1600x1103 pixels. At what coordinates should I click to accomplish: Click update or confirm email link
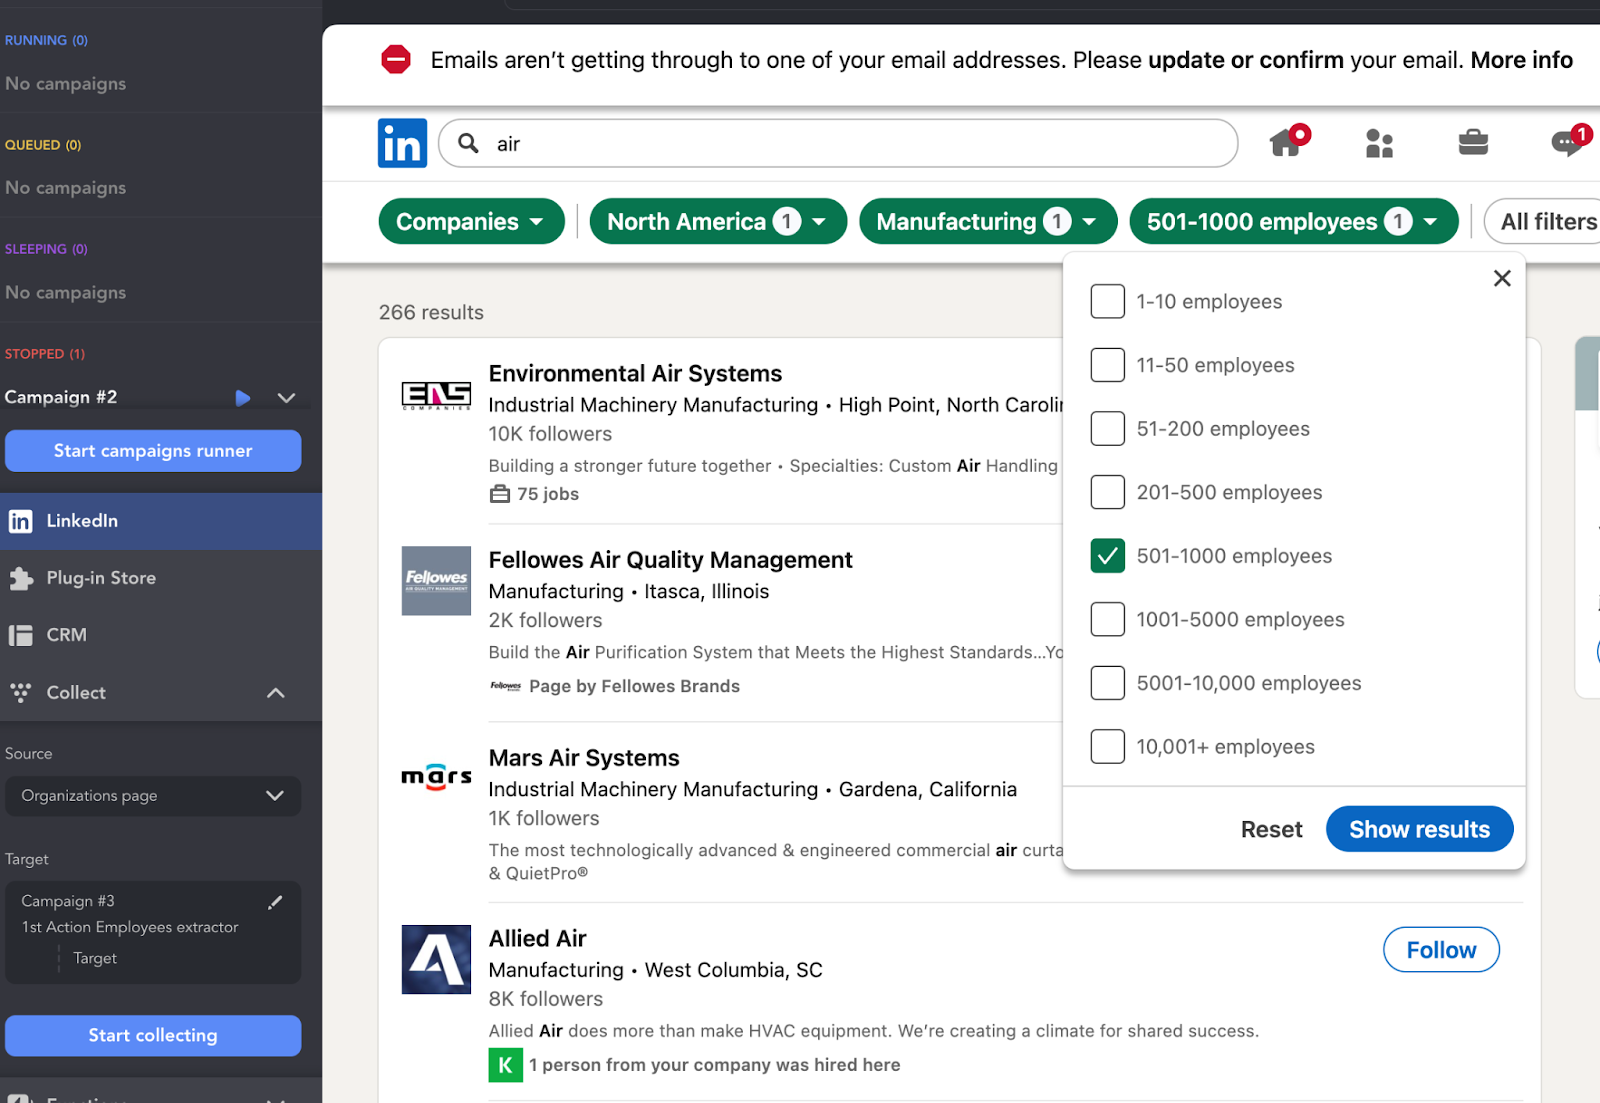pyautogui.click(x=1245, y=60)
